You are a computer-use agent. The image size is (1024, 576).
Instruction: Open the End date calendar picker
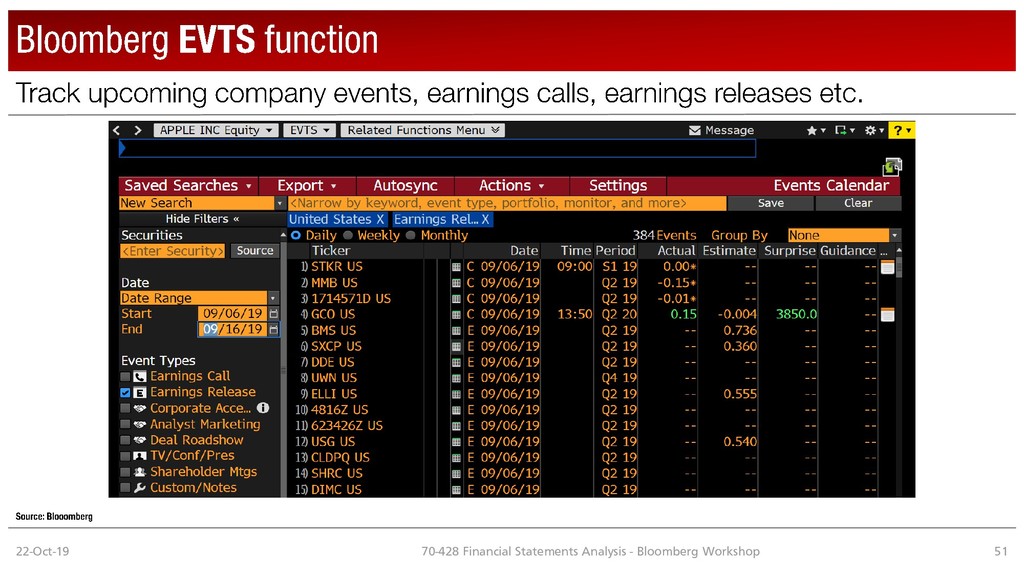click(x=274, y=329)
